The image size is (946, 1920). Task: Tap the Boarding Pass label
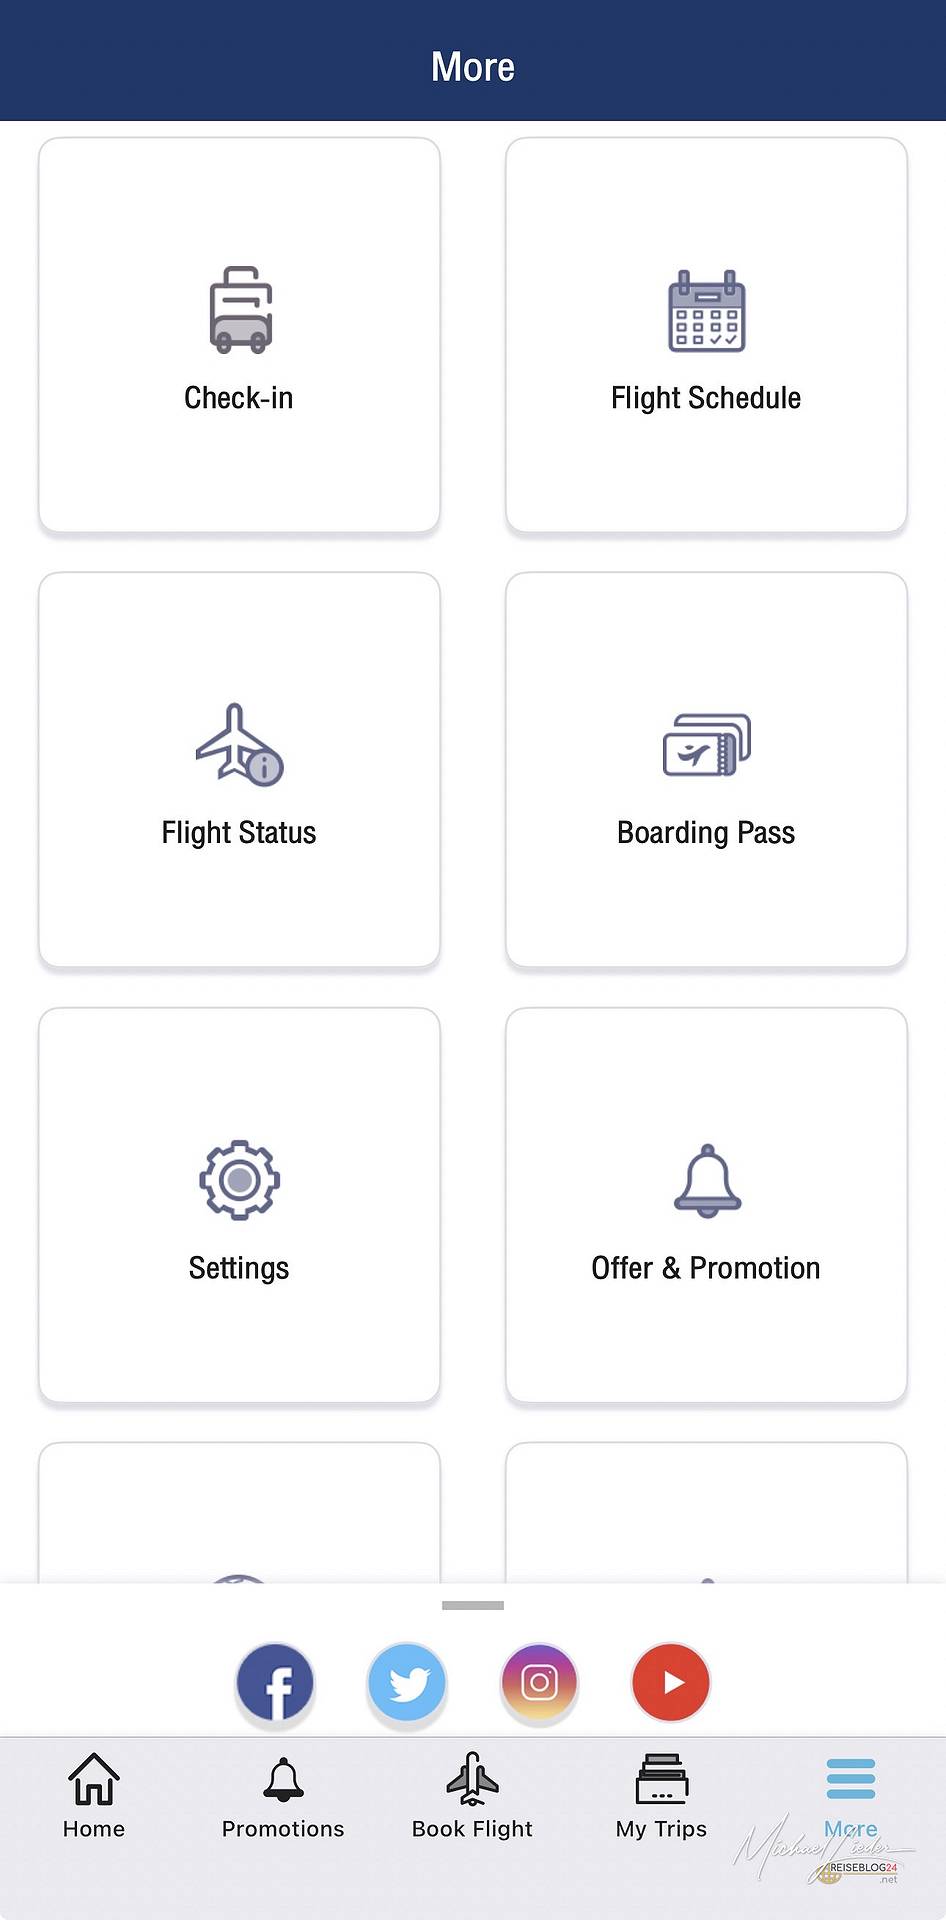pos(706,833)
